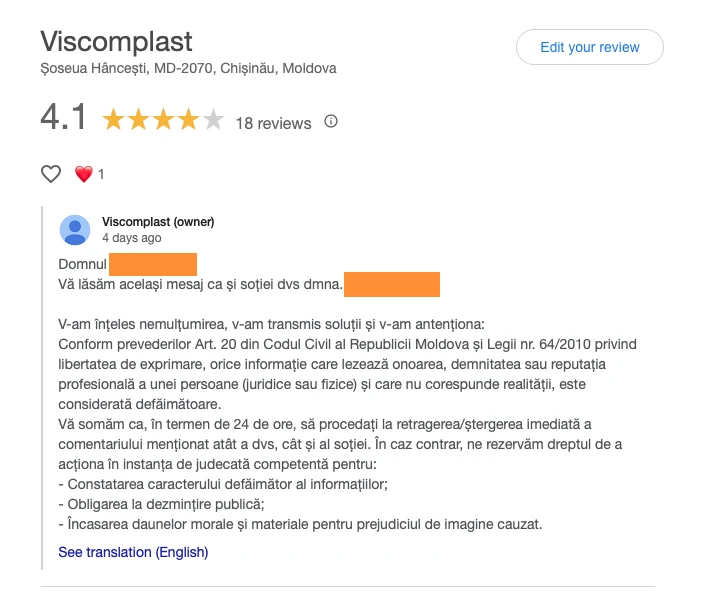Toggle the outlined heart like icon
The width and height of the screenshot is (705, 597).
click(x=51, y=174)
